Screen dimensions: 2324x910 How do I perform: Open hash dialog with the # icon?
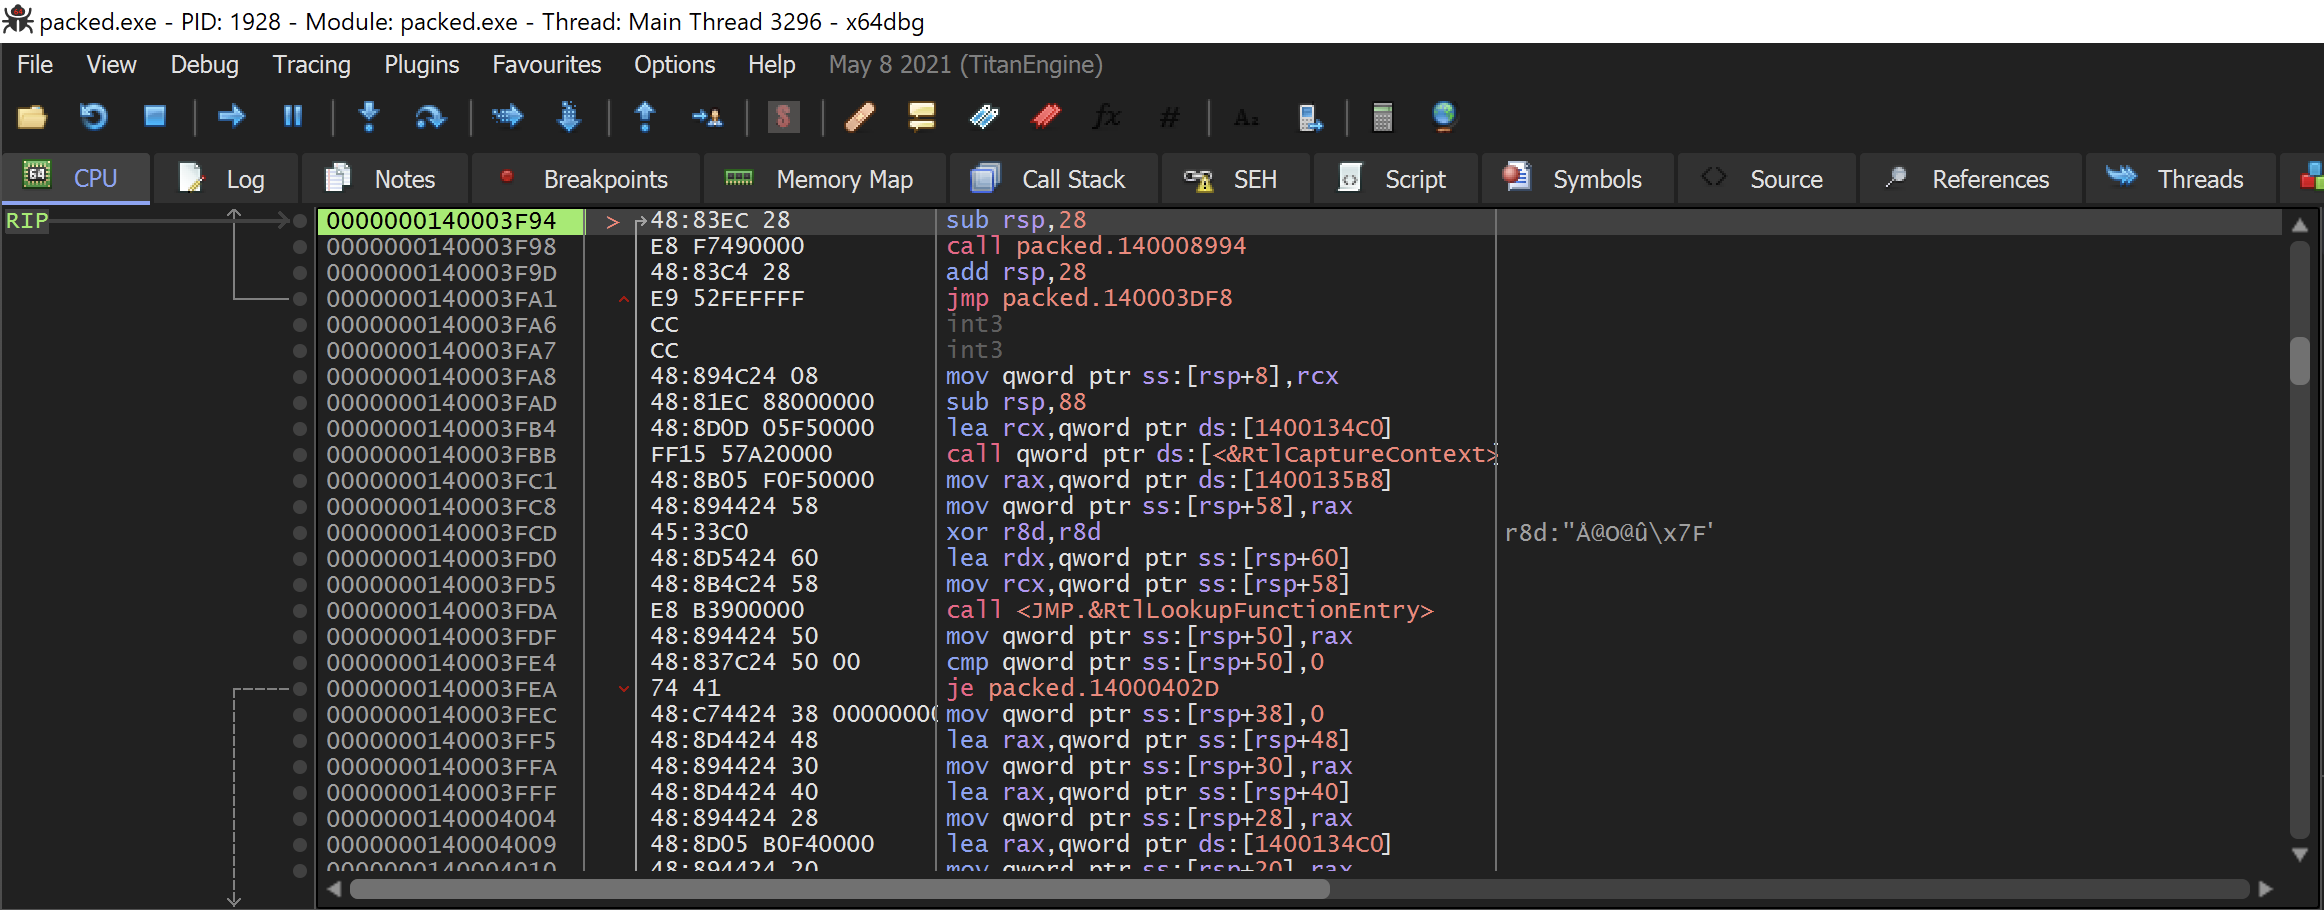[1168, 117]
